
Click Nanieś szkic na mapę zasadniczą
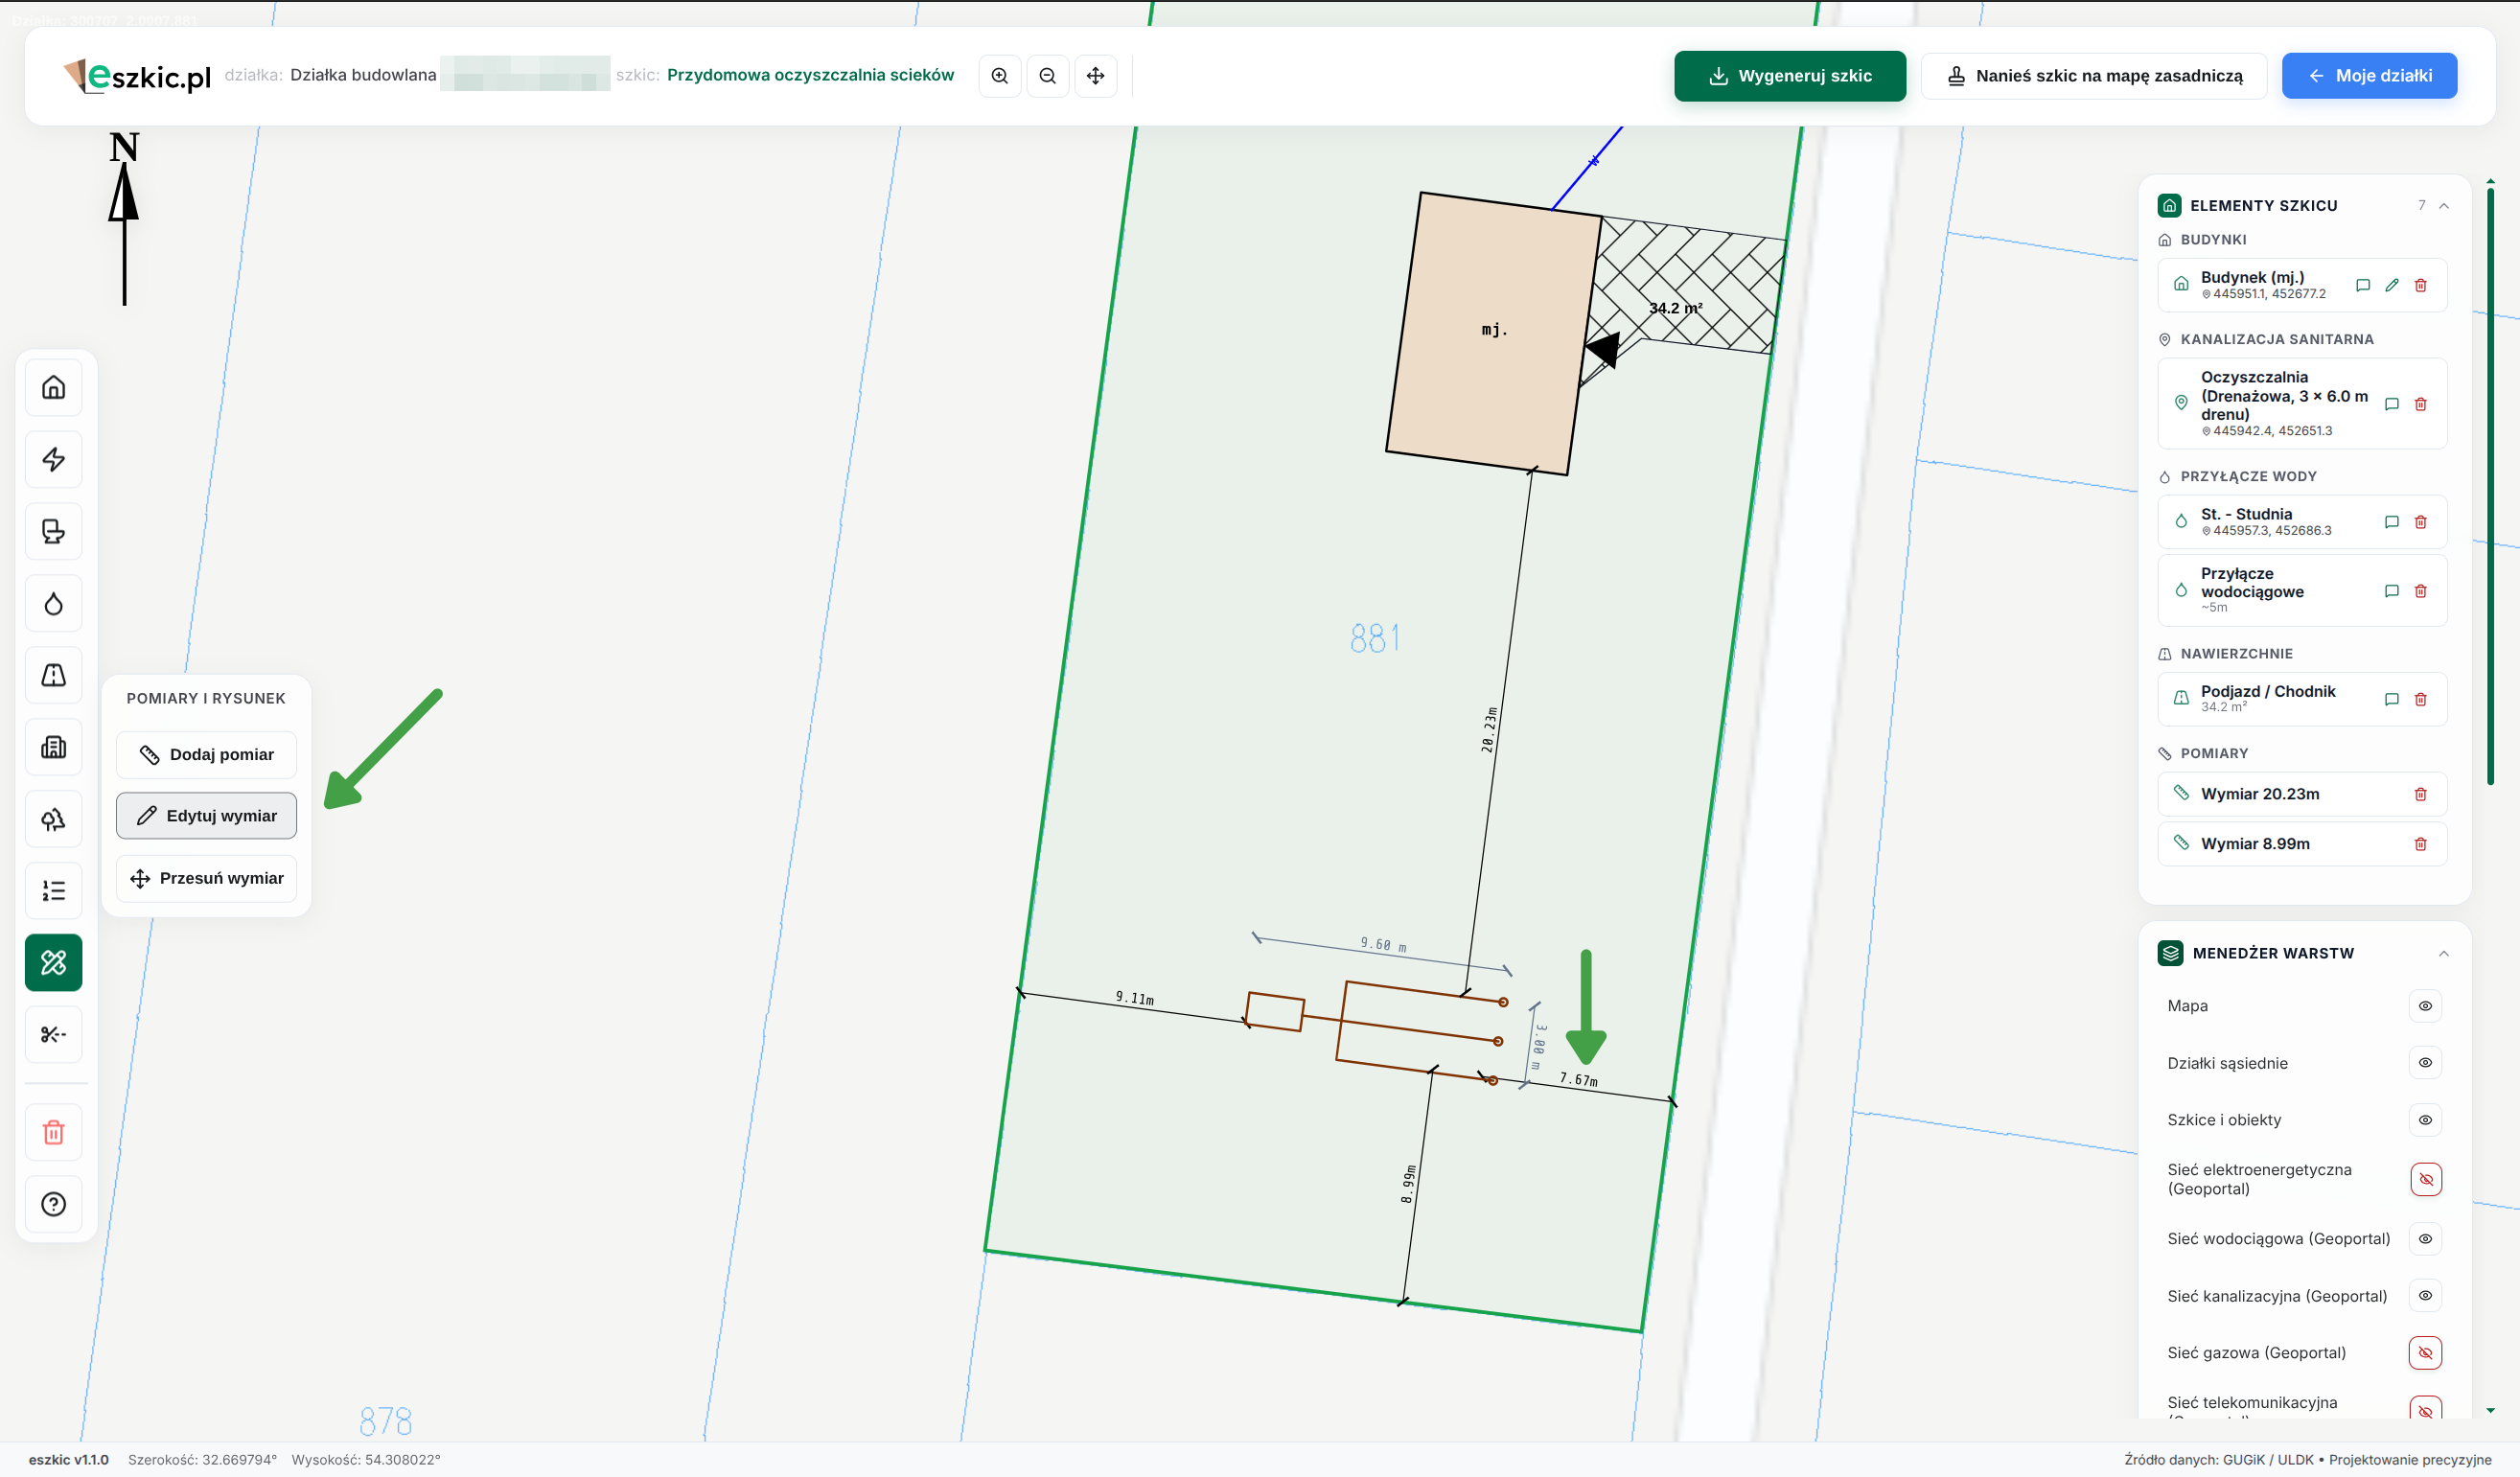(x=2094, y=76)
